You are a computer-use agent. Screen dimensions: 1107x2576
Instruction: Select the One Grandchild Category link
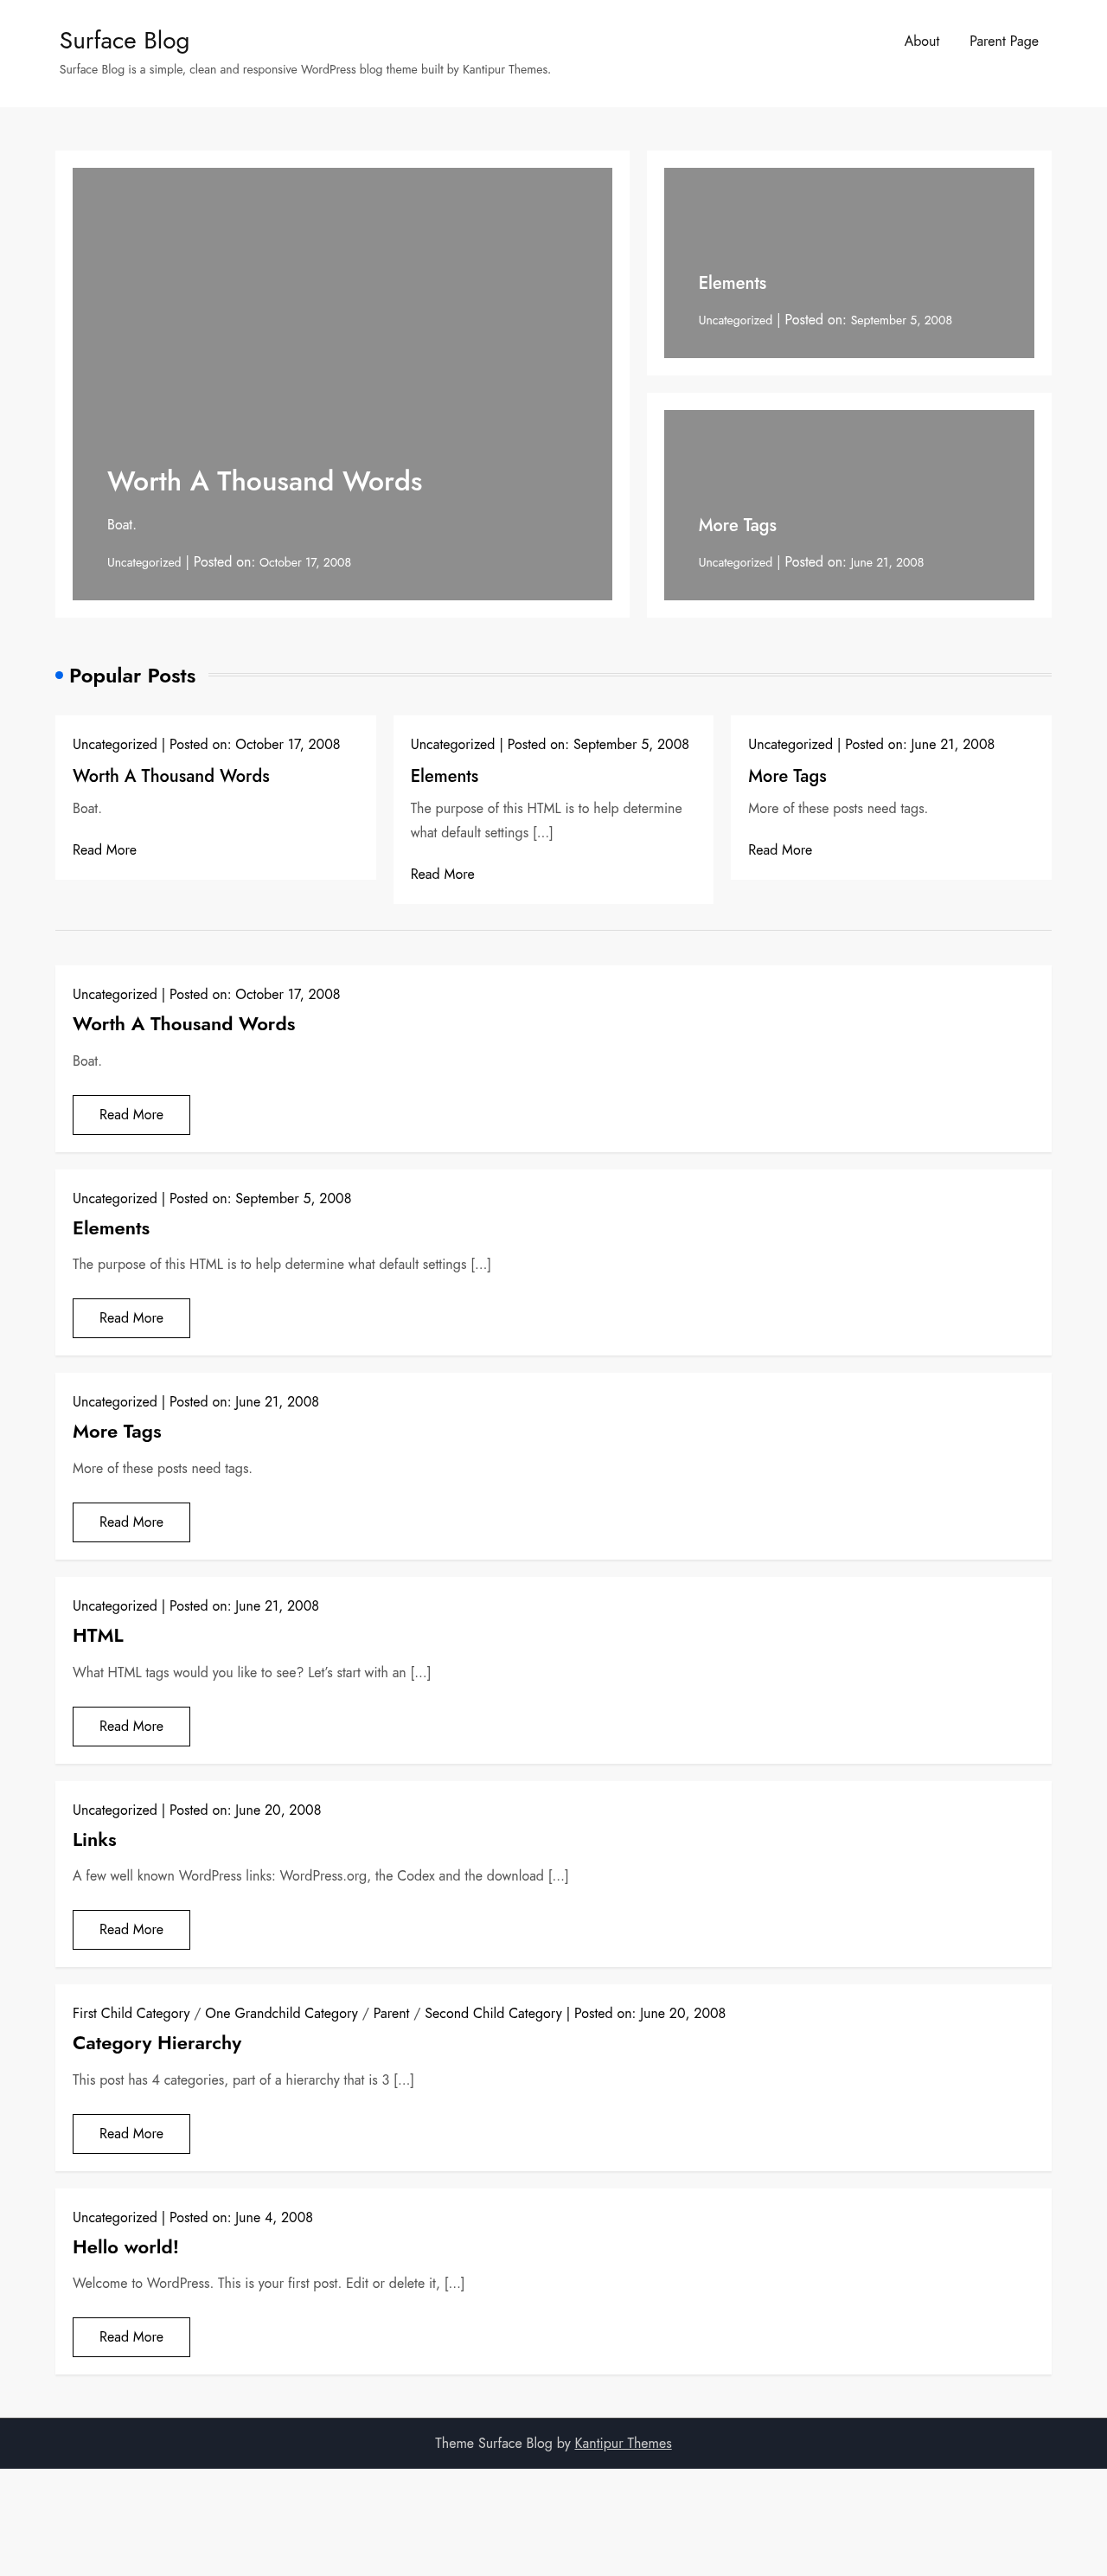(281, 2013)
